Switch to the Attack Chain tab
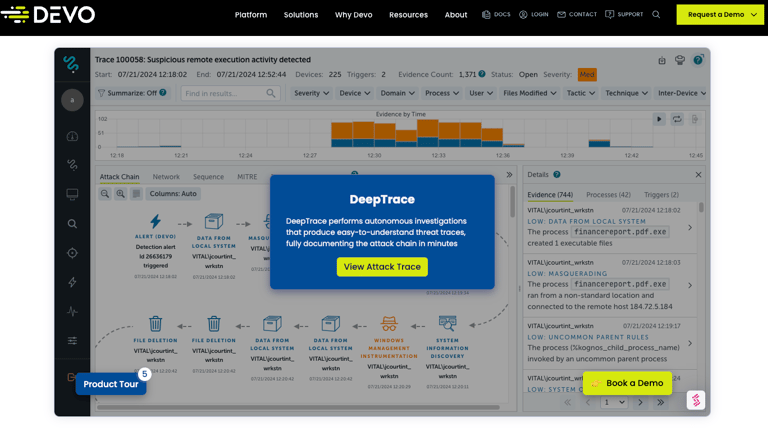Screen dimensions: 768x431 click(120, 177)
